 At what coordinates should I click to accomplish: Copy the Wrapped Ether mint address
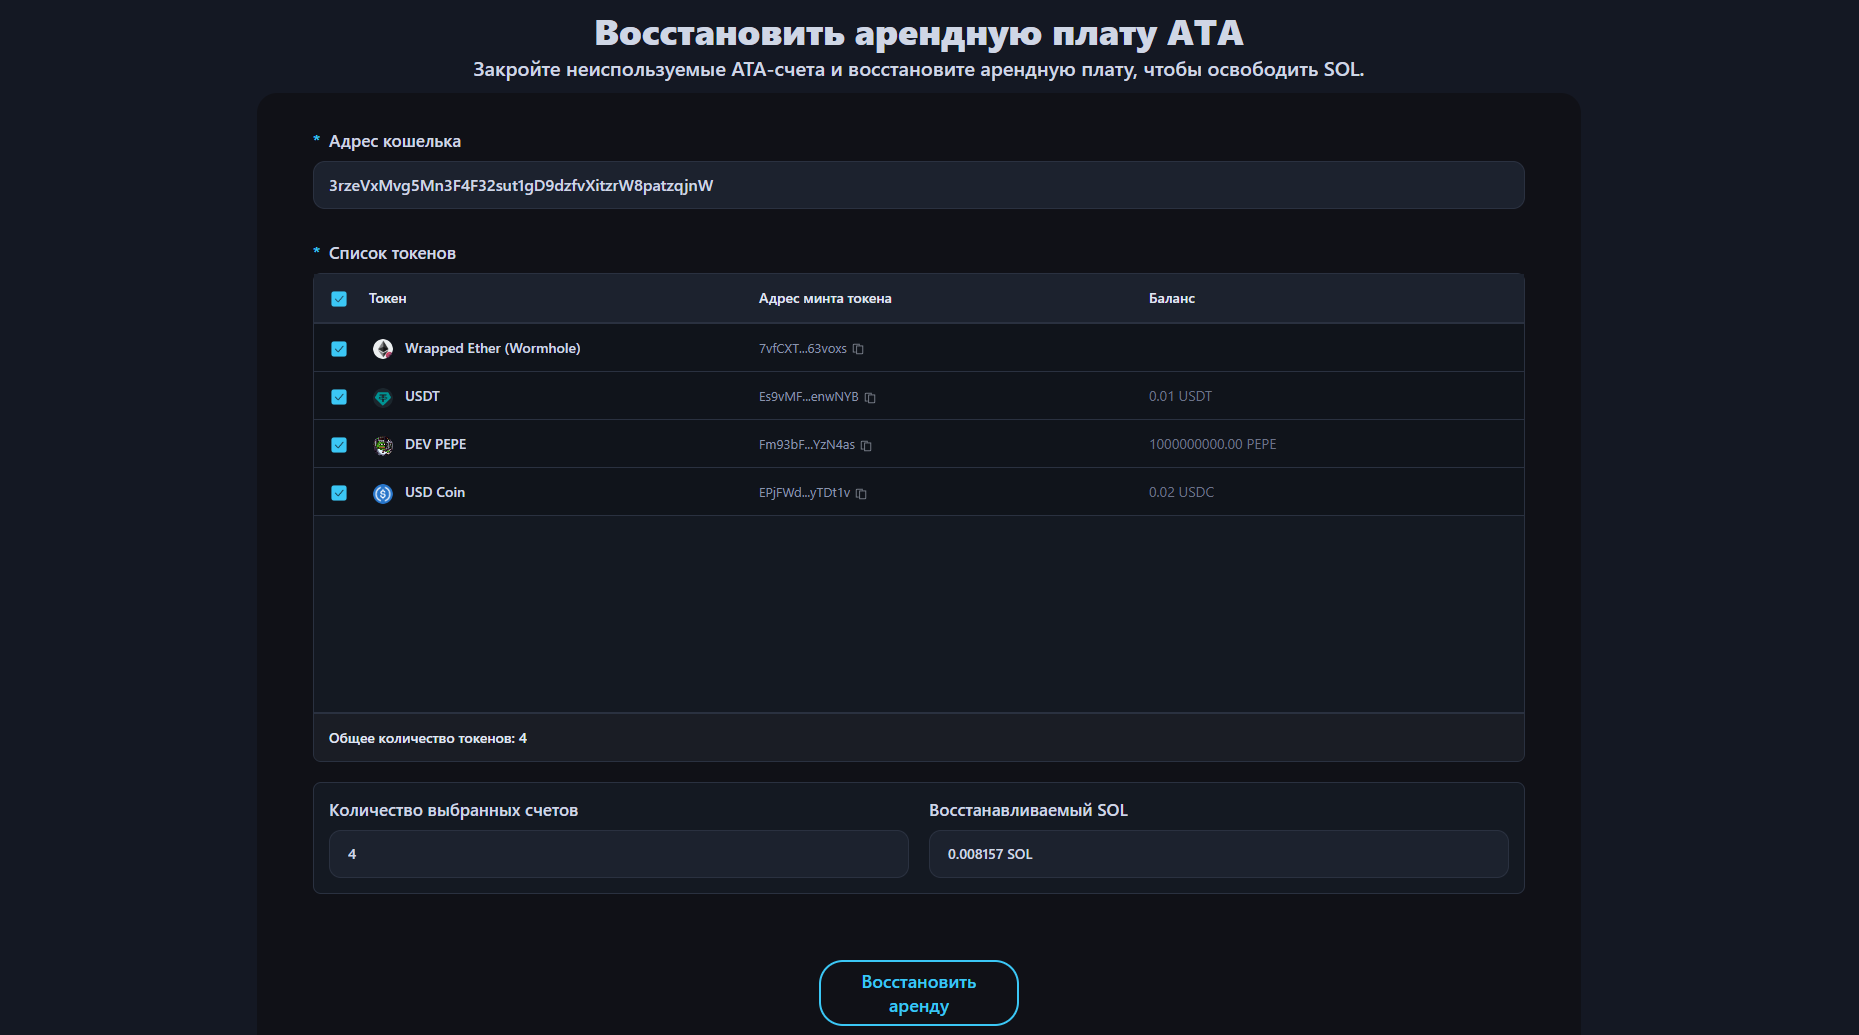point(858,349)
